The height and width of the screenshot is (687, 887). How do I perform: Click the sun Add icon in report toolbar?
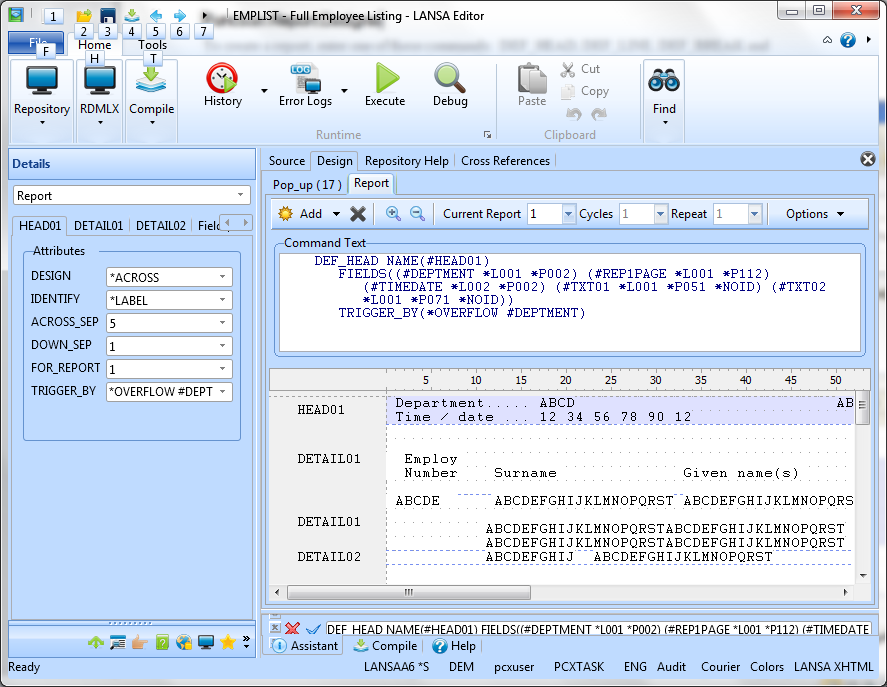click(x=286, y=214)
